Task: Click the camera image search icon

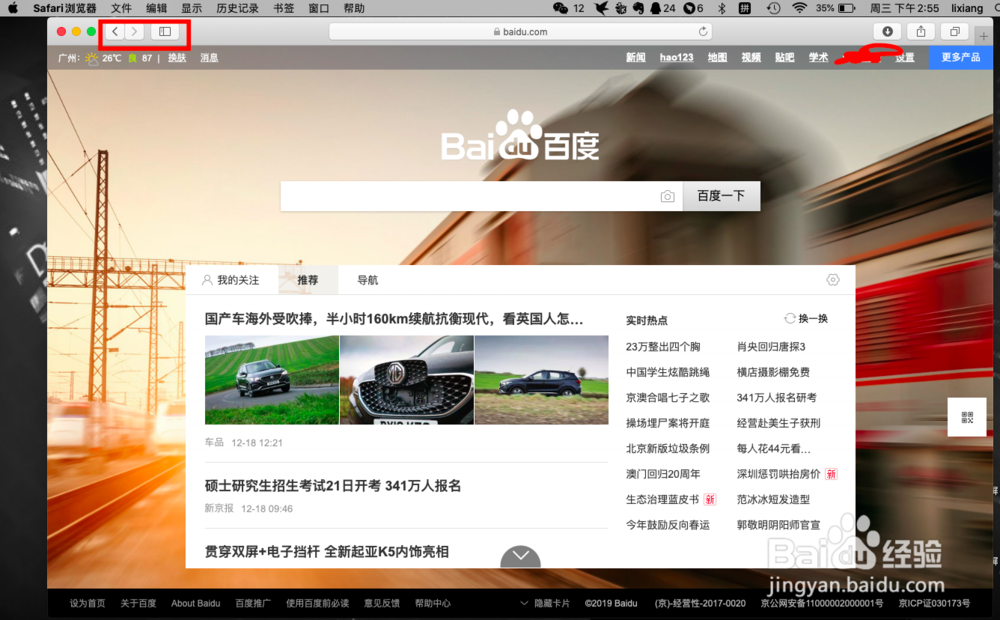Action: click(667, 196)
